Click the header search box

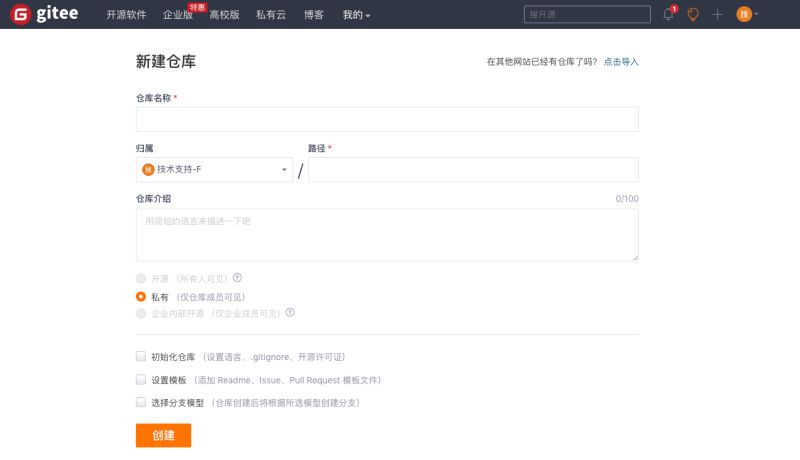(587, 14)
